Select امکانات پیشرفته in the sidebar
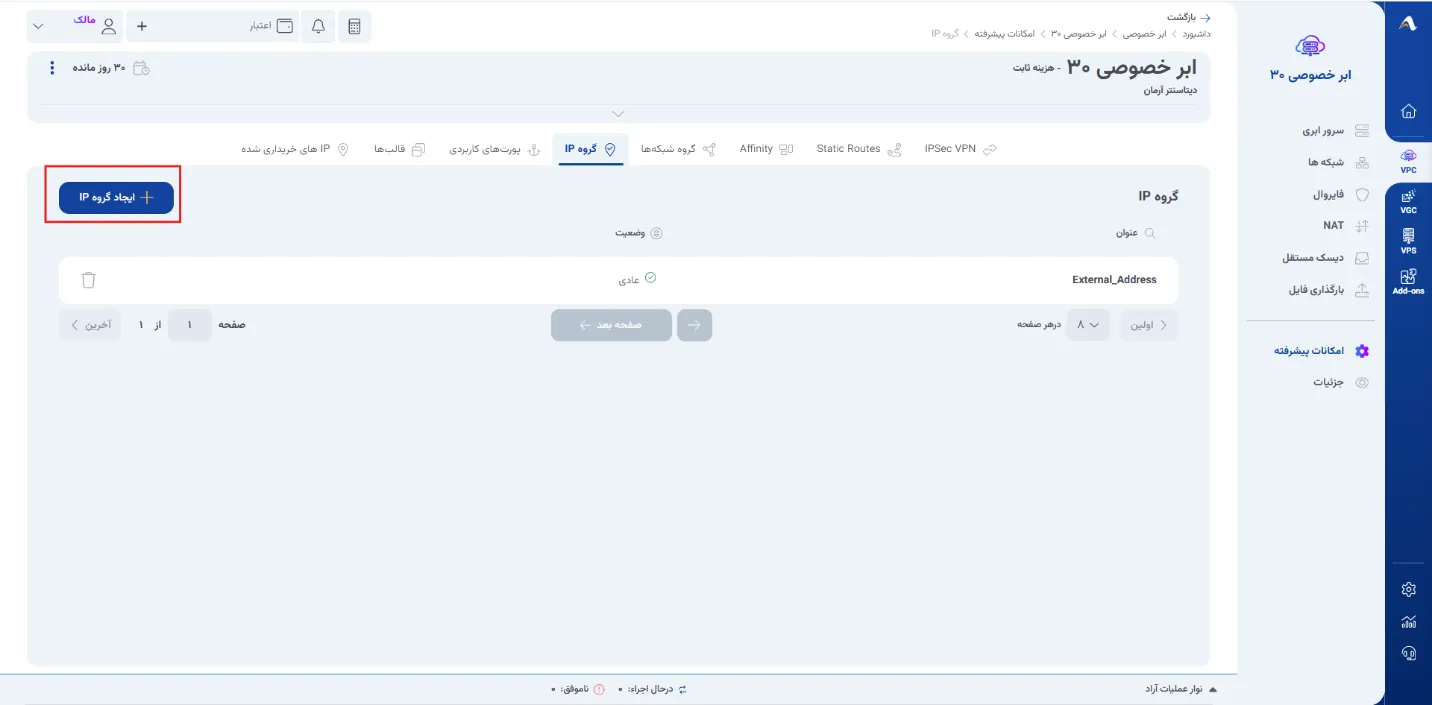The width and height of the screenshot is (1432, 705). coord(1320,351)
